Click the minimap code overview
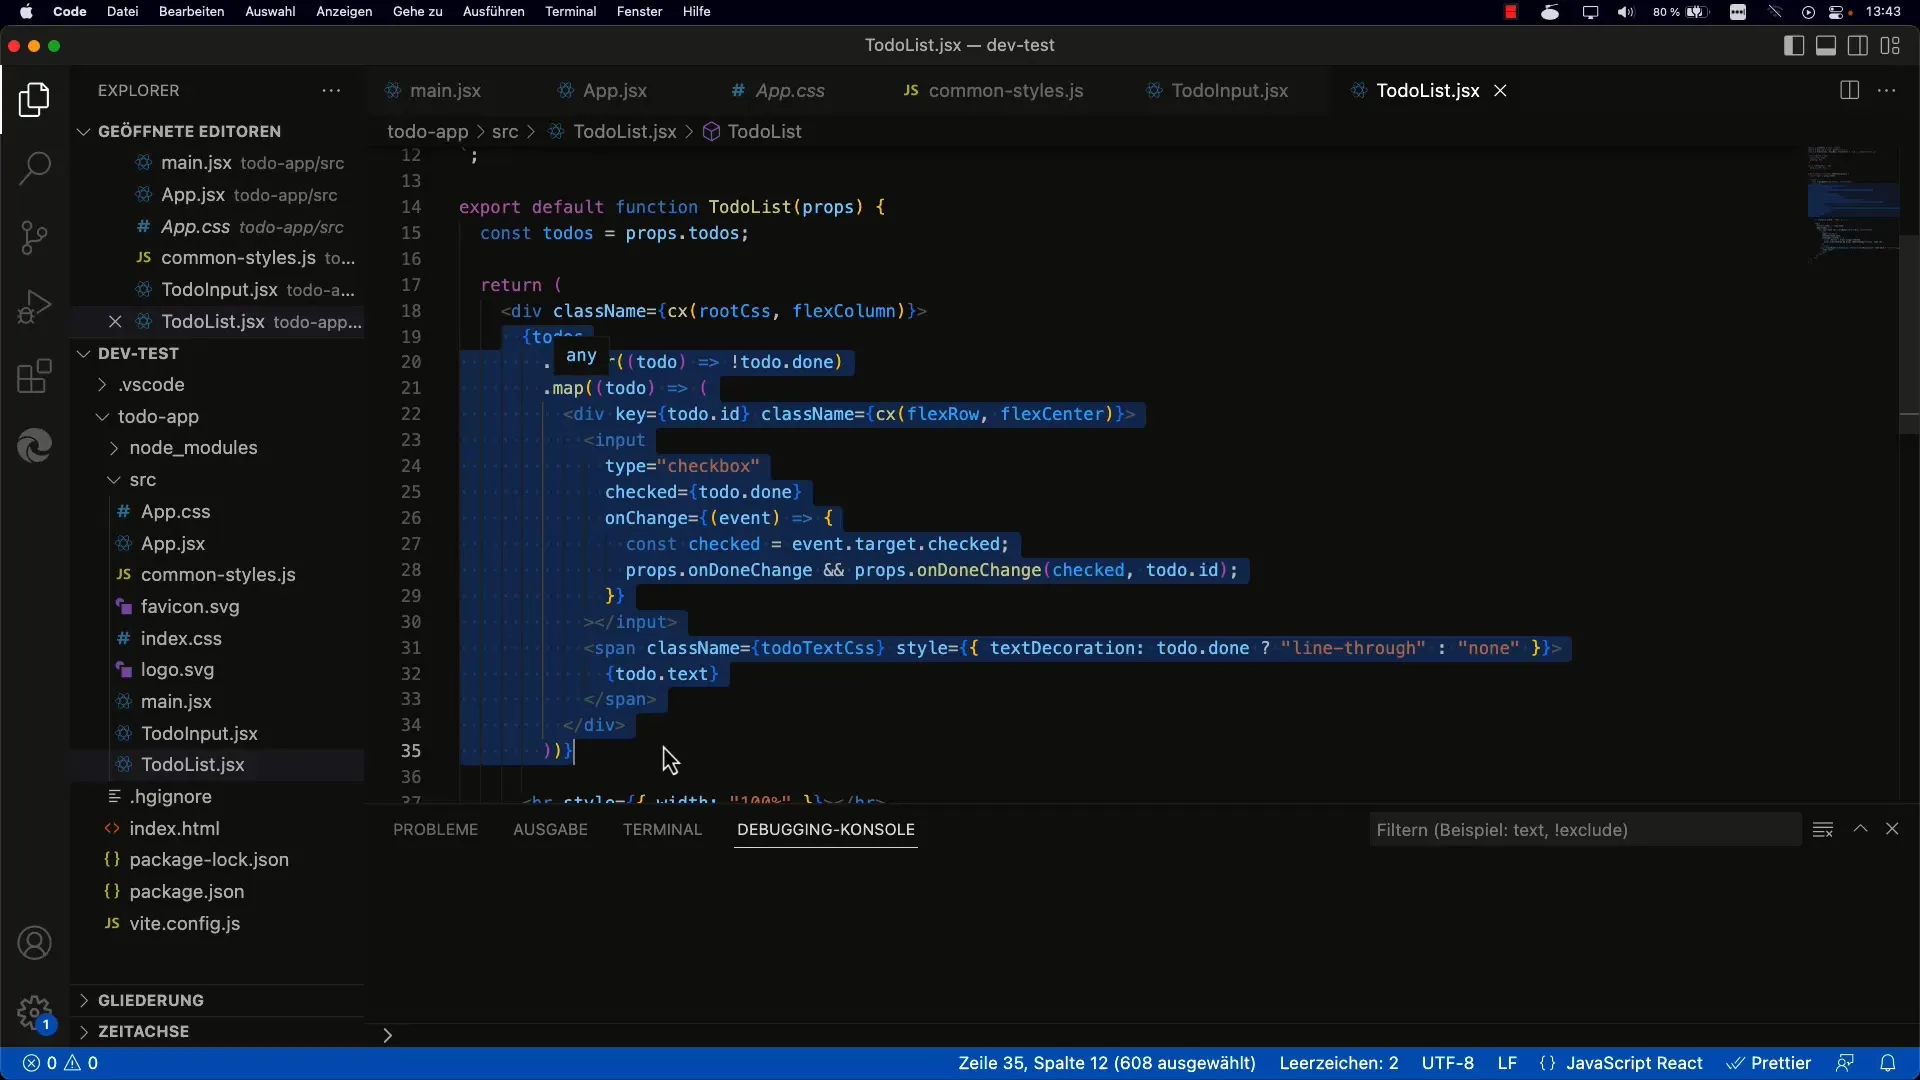The height and width of the screenshot is (1080, 1920). pos(1852,203)
